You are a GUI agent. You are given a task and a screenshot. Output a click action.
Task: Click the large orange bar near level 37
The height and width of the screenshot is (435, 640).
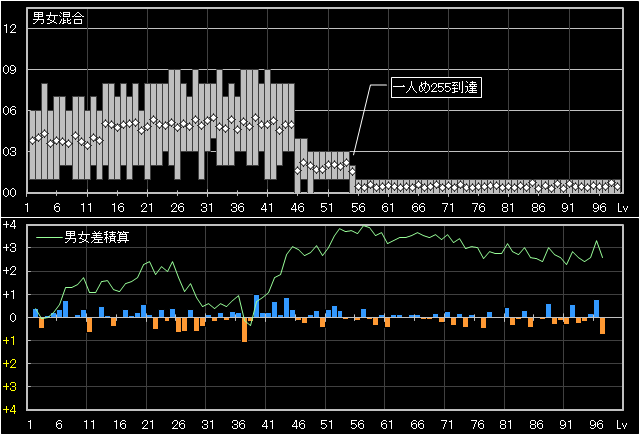tap(244, 330)
